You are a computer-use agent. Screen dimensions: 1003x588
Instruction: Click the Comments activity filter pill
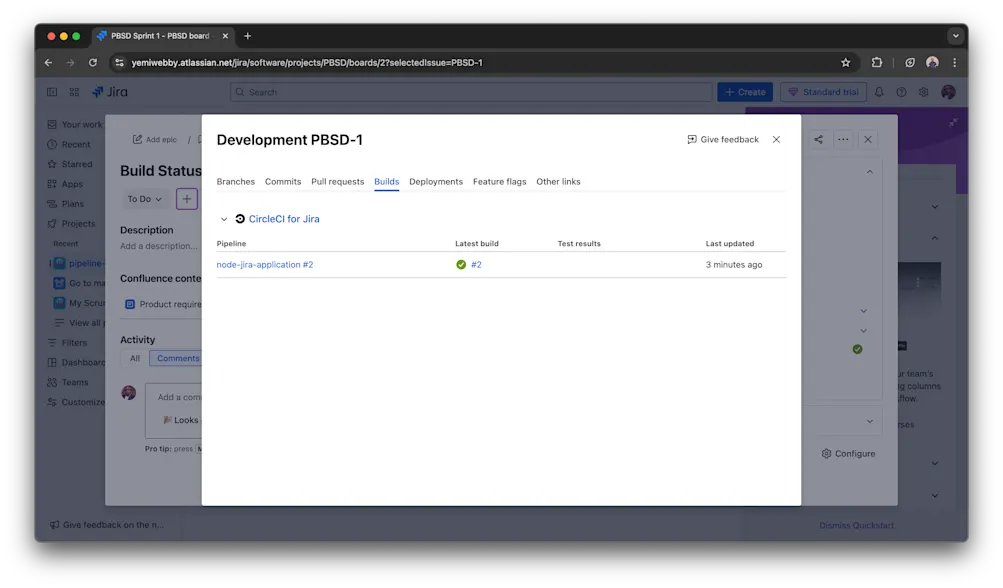[177, 357]
